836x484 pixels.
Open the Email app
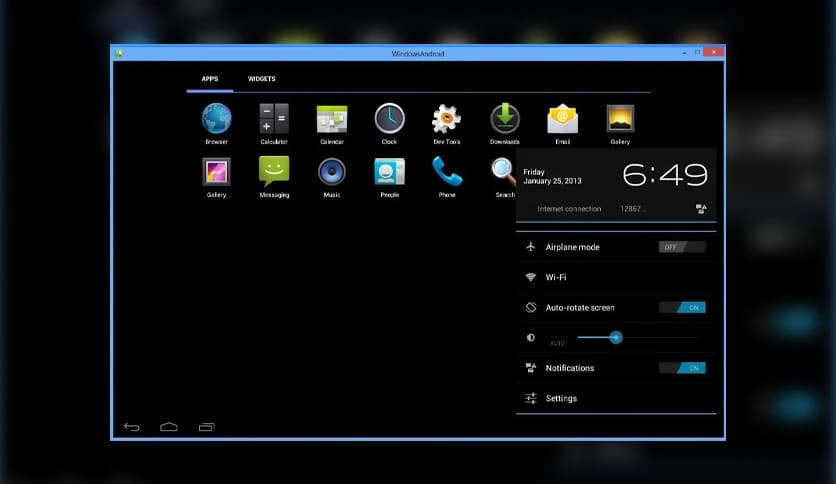coord(562,119)
